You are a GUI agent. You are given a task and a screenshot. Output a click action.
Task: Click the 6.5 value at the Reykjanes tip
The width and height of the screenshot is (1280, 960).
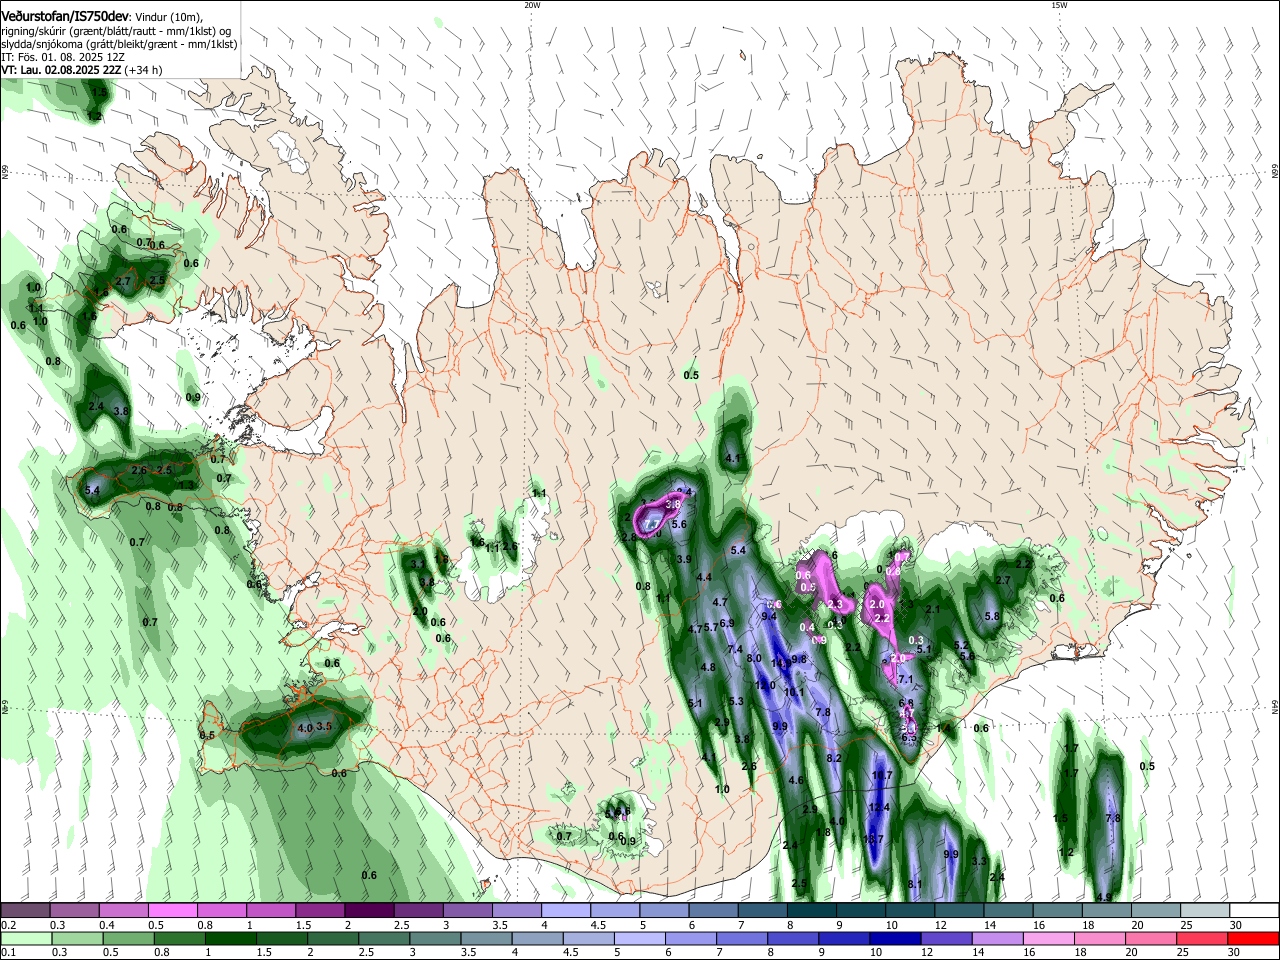(207, 735)
